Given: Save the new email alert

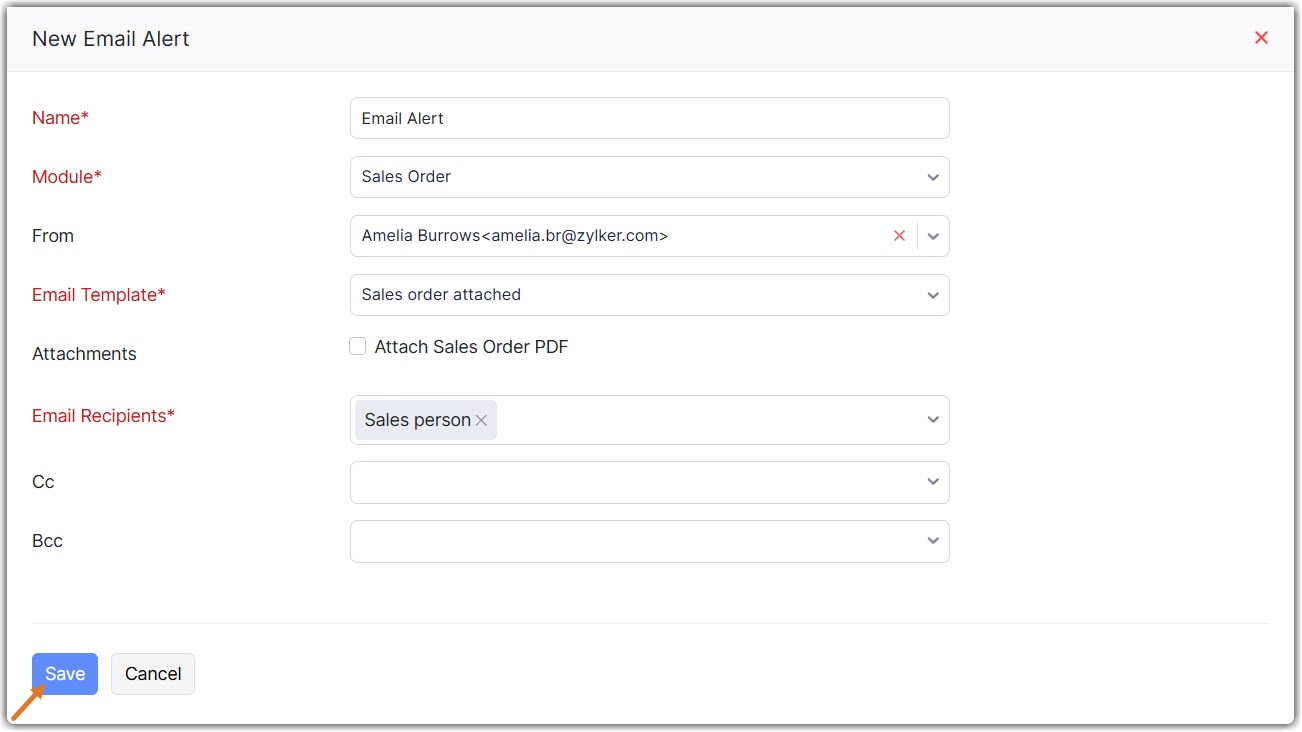Looking at the screenshot, I should [x=65, y=674].
